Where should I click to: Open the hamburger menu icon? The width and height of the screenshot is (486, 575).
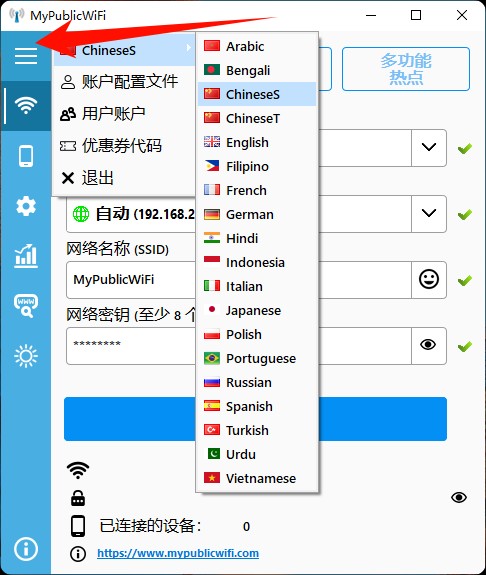point(26,56)
